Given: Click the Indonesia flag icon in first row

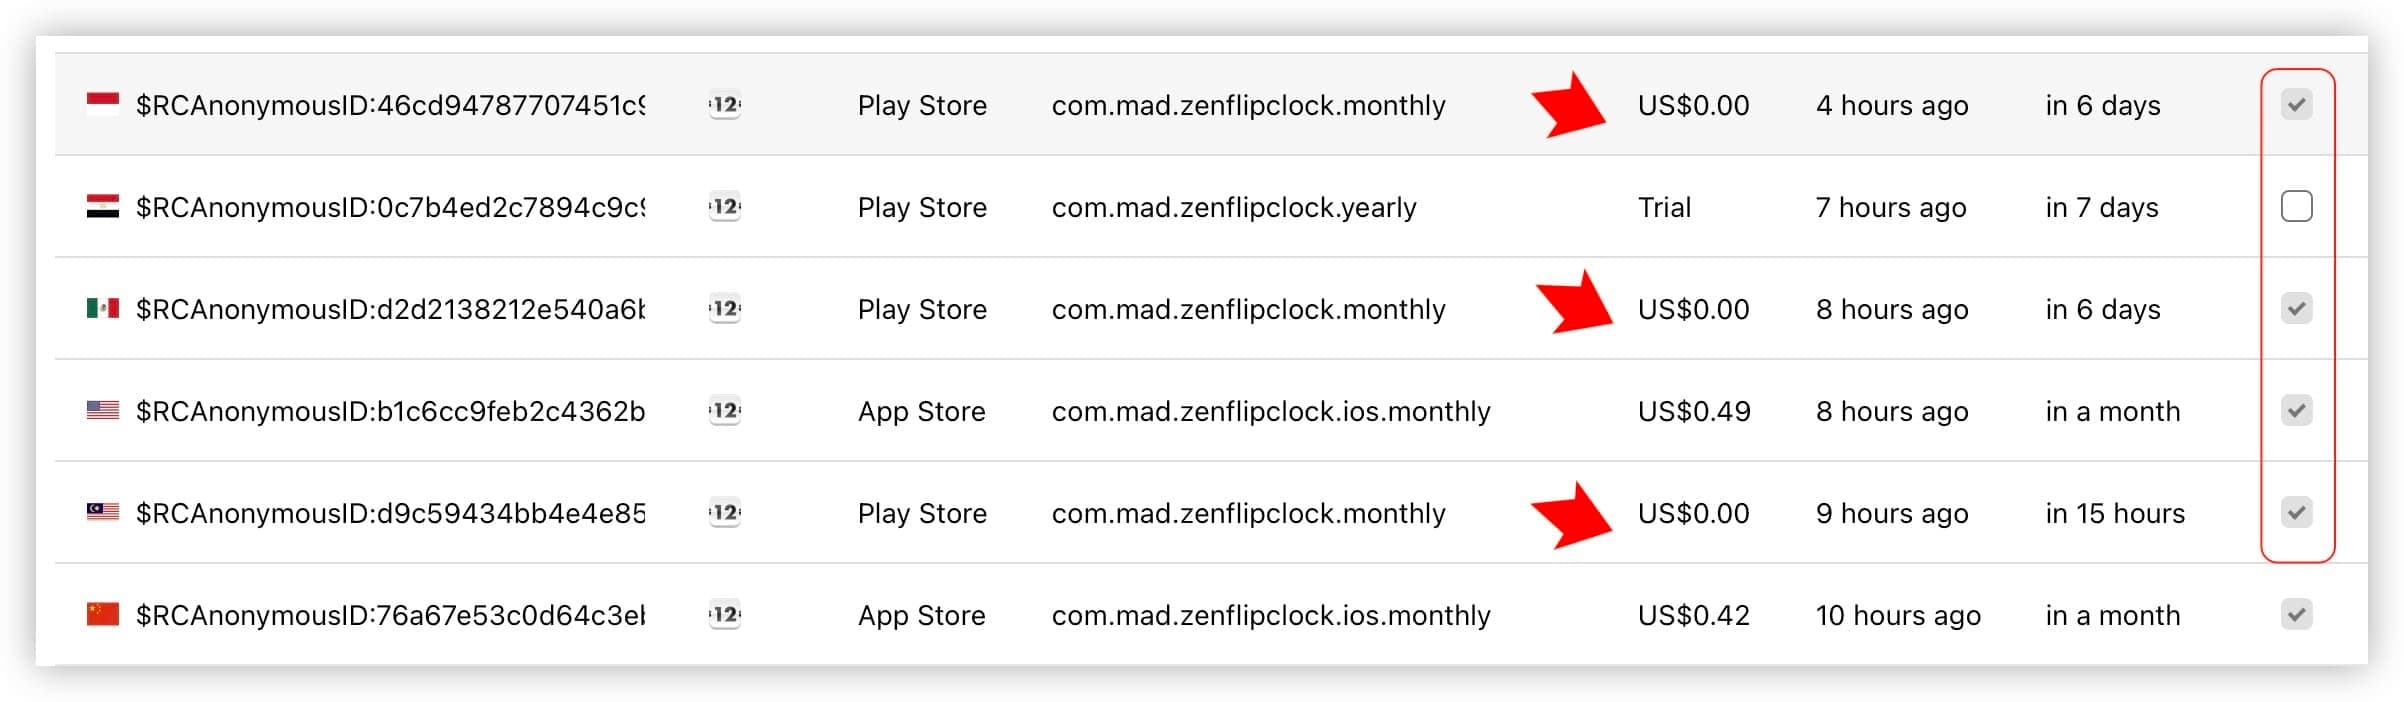Looking at the screenshot, I should 102,104.
